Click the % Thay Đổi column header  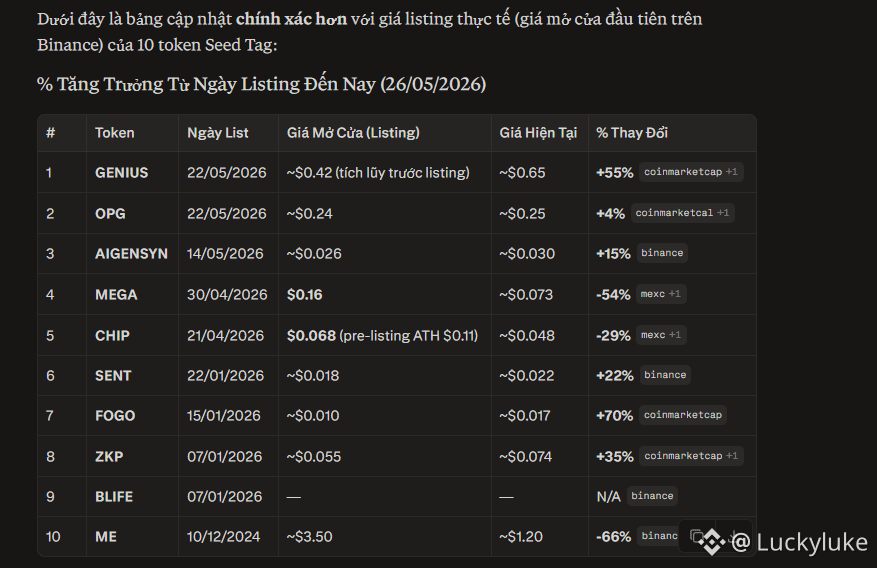point(632,133)
